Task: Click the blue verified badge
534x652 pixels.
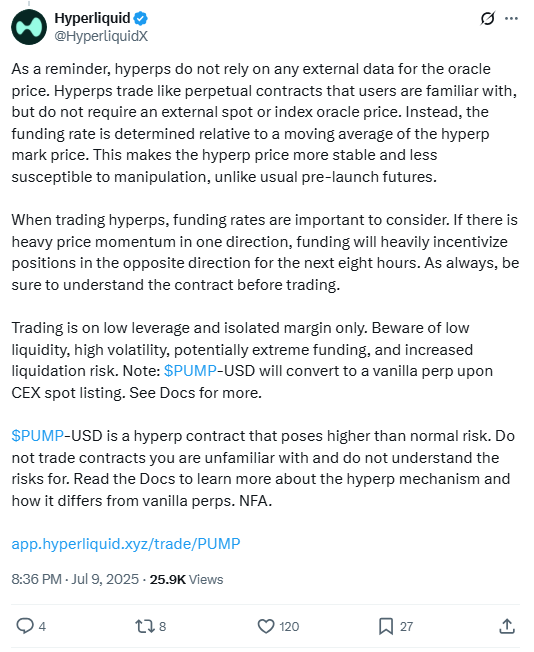Action: [x=141, y=18]
